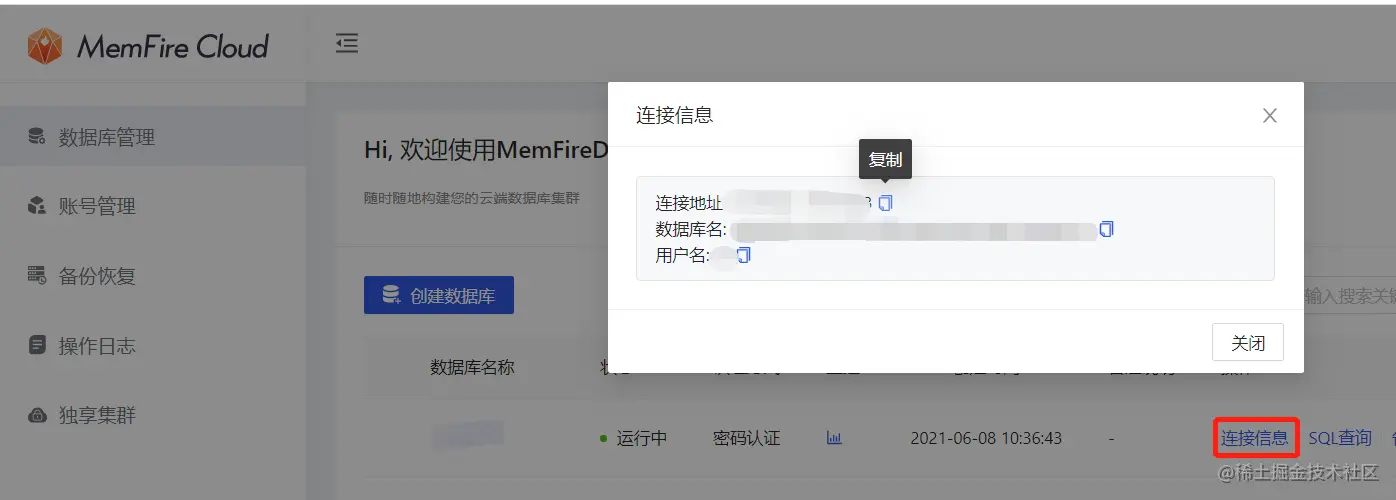Click the 备份恢复 server icon
The image size is (1396, 500).
coord(37,275)
